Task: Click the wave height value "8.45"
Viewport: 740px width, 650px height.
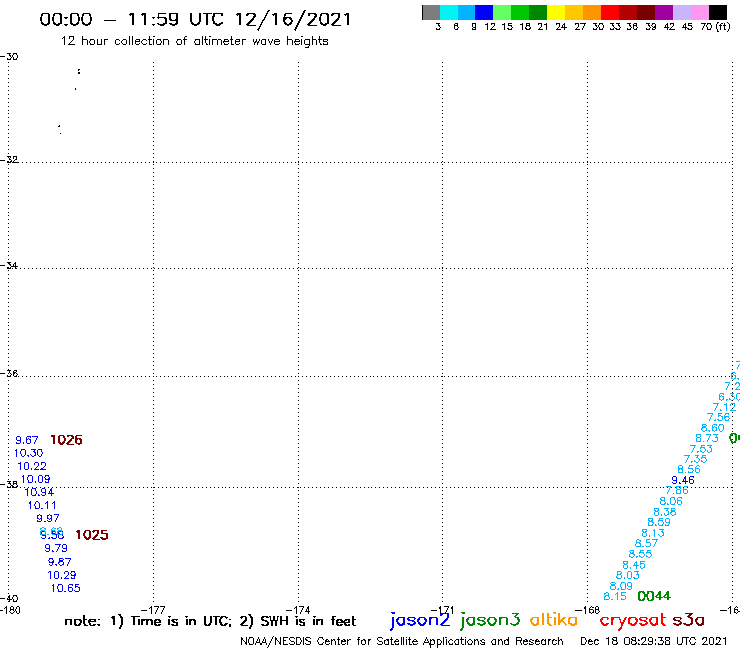Action: click(634, 565)
